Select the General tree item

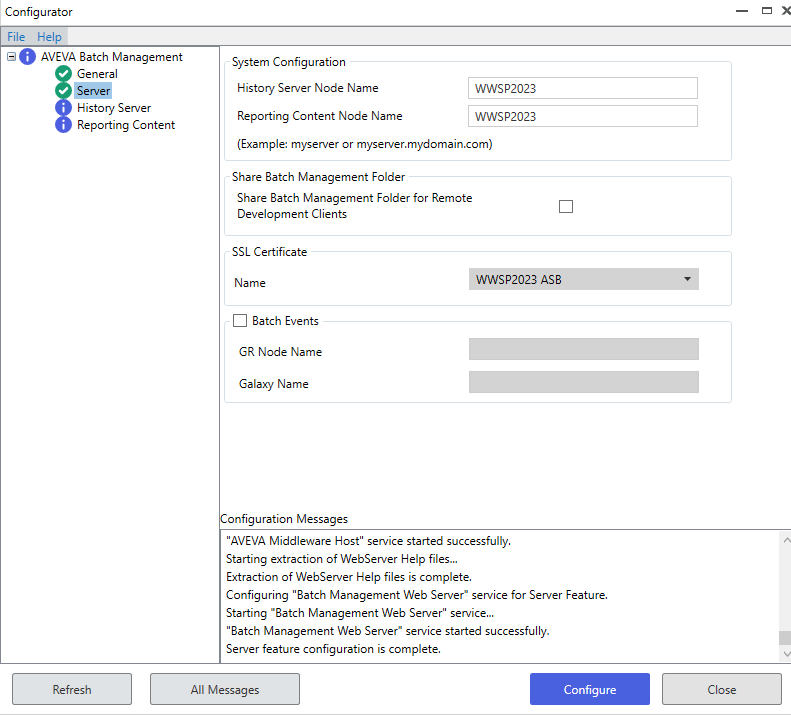coord(97,74)
